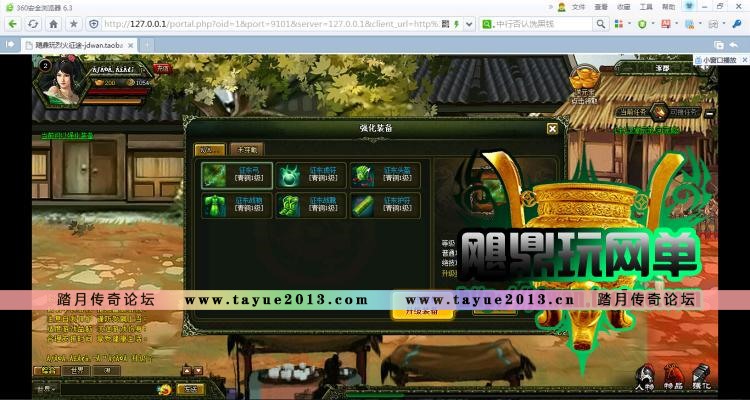Click the tab list windows icon

[x=718, y=45]
